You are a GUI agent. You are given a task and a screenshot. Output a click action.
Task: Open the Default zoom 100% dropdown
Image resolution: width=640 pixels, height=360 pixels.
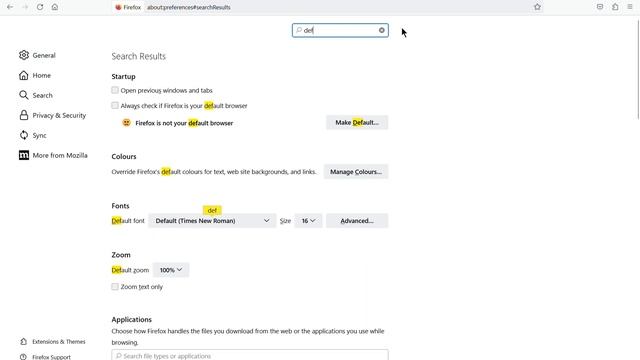click(x=171, y=270)
